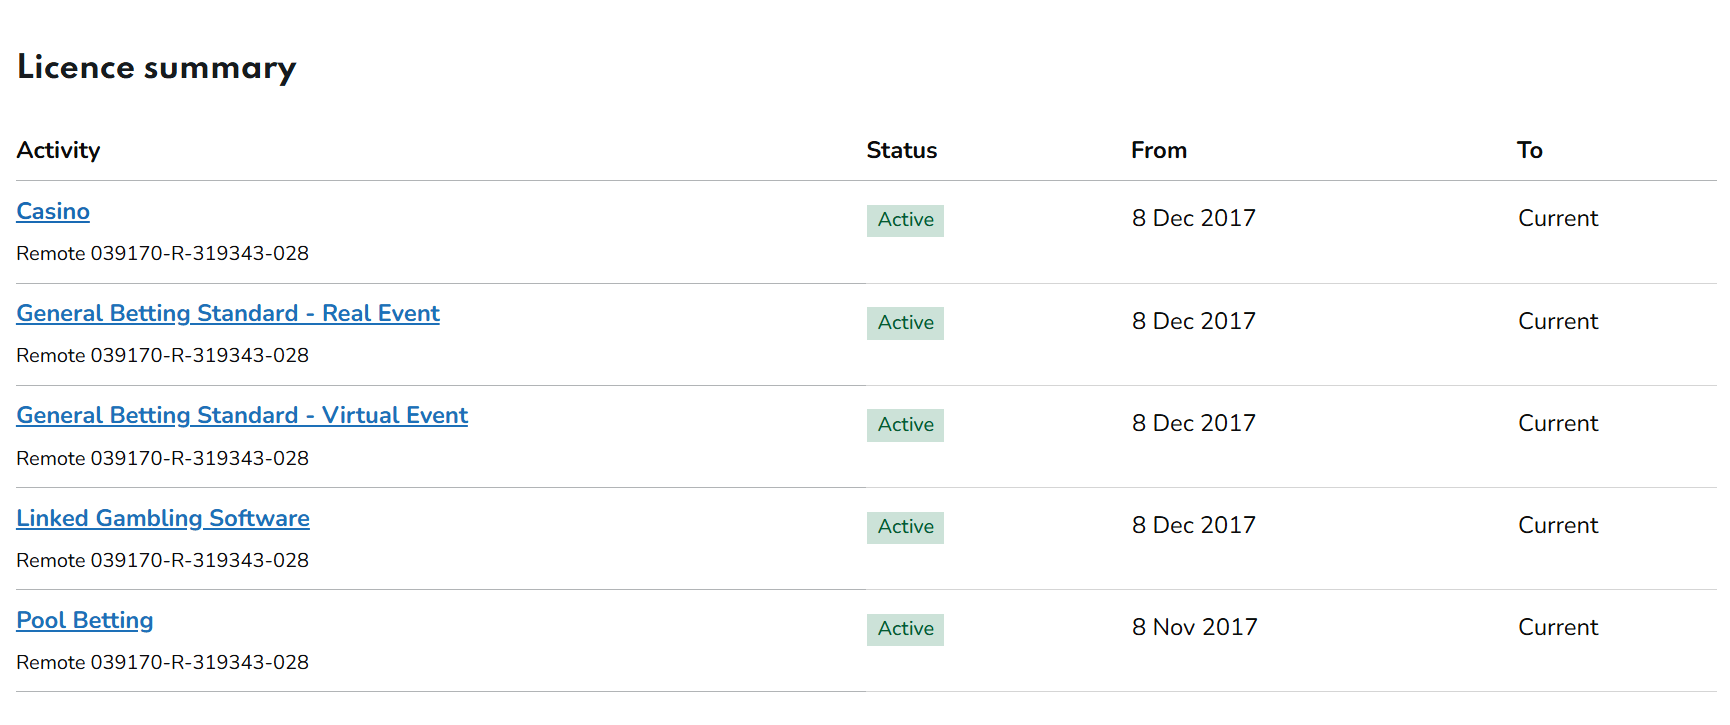Click the From column header
The height and width of the screenshot is (725, 1730).
(x=1159, y=151)
